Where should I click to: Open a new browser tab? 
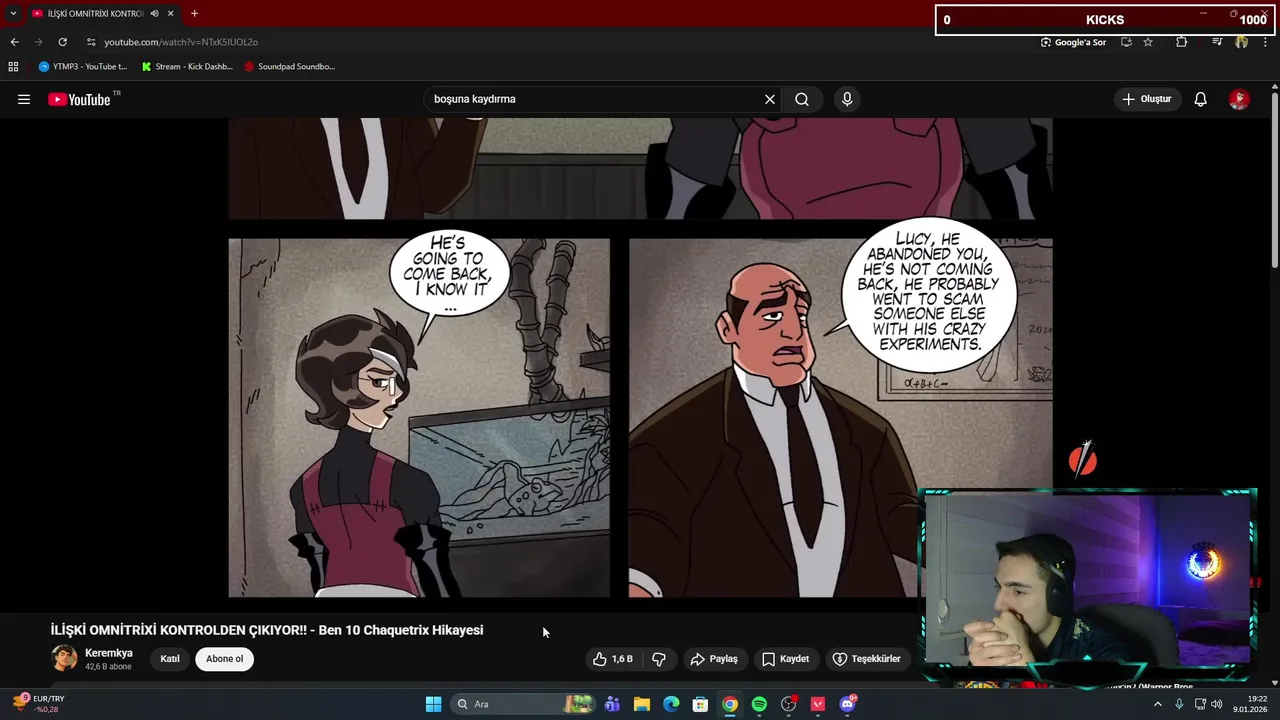[194, 14]
